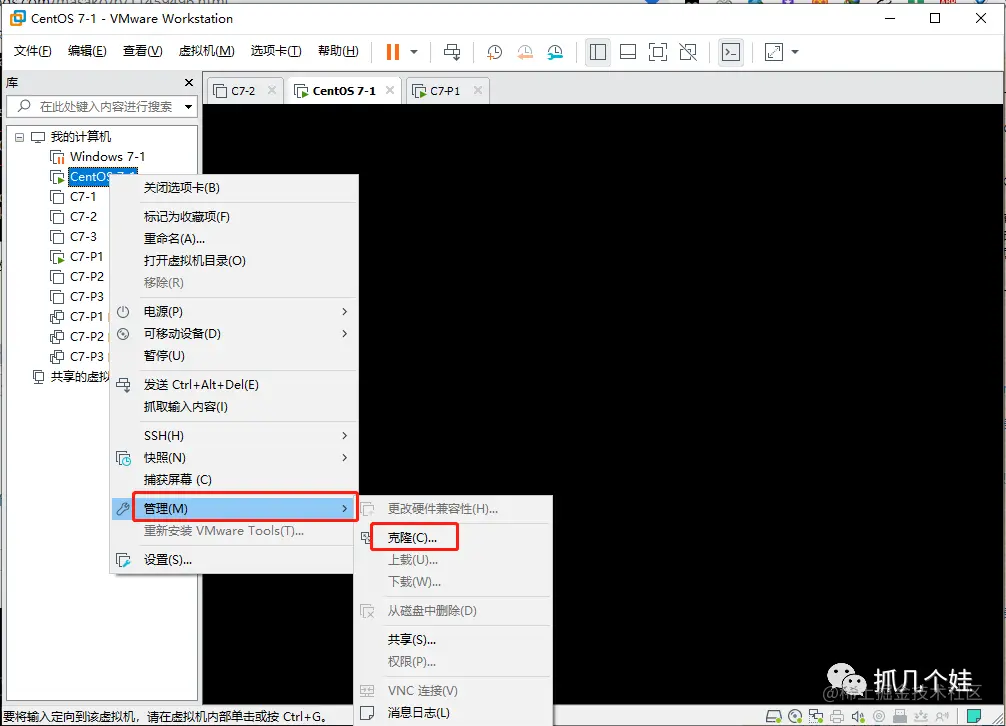Click the printer status bar icon
1006x726 pixels.
[837, 716]
